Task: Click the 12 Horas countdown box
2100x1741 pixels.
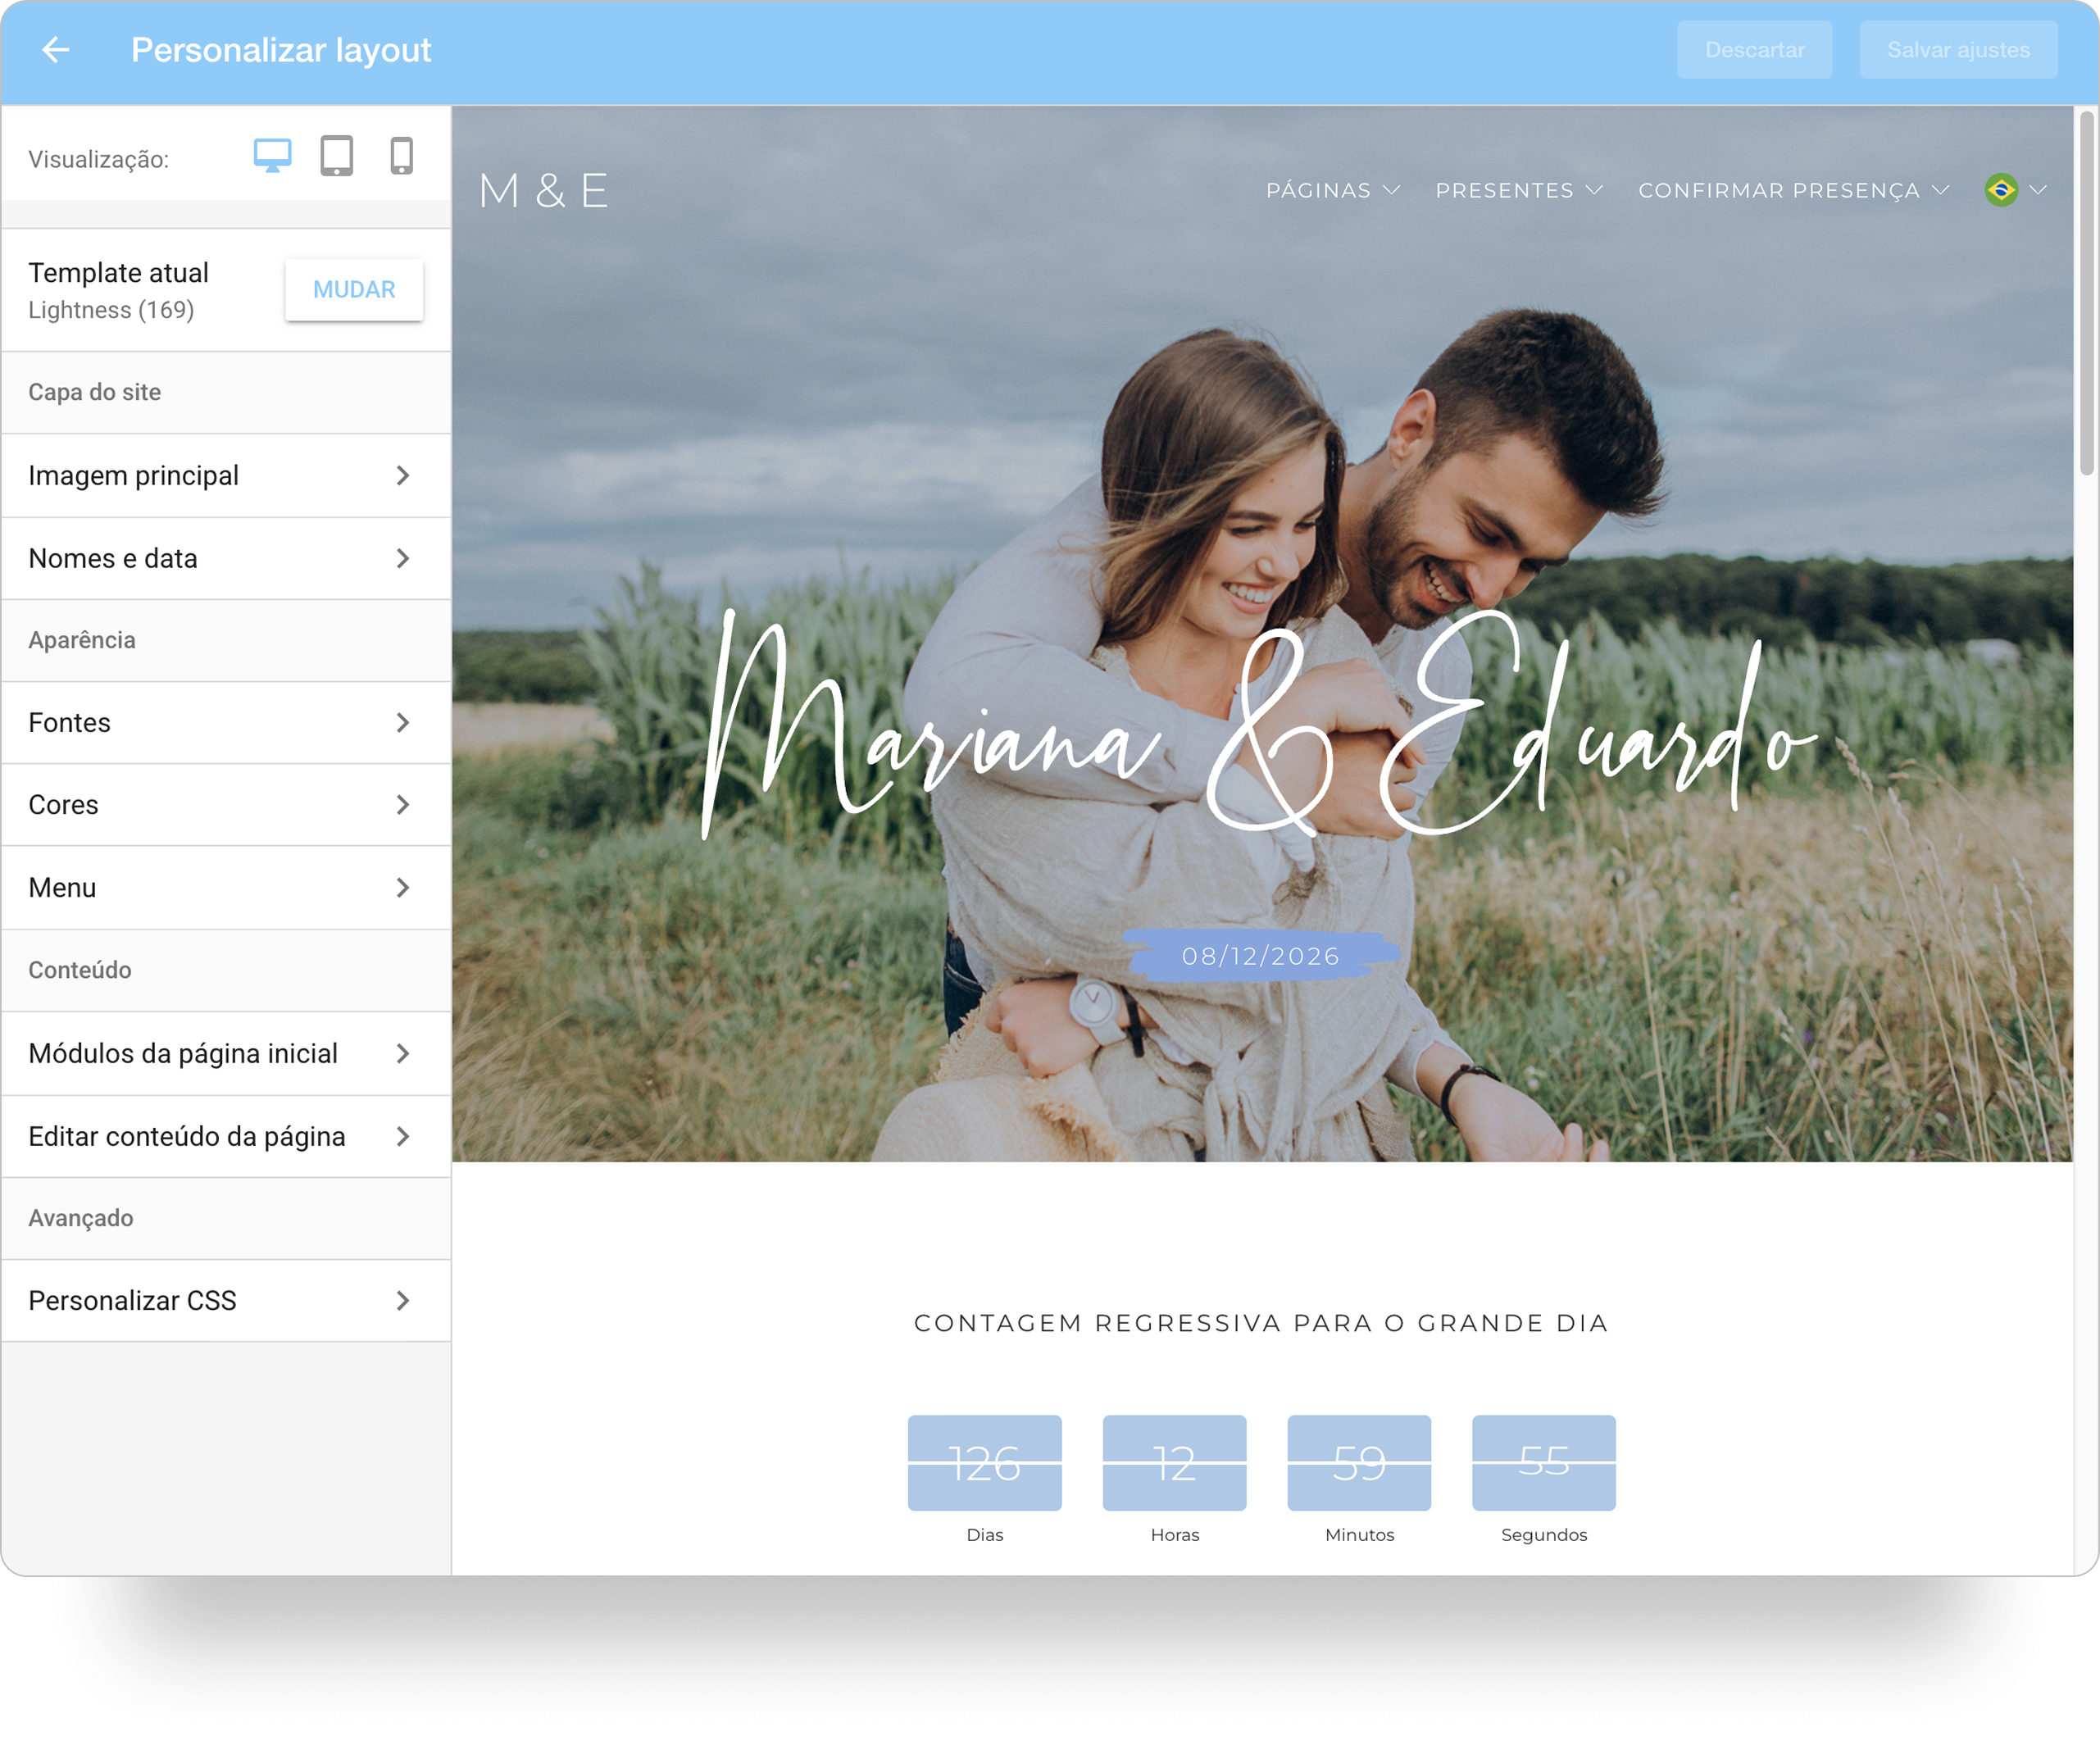Action: tap(1175, 1463)
